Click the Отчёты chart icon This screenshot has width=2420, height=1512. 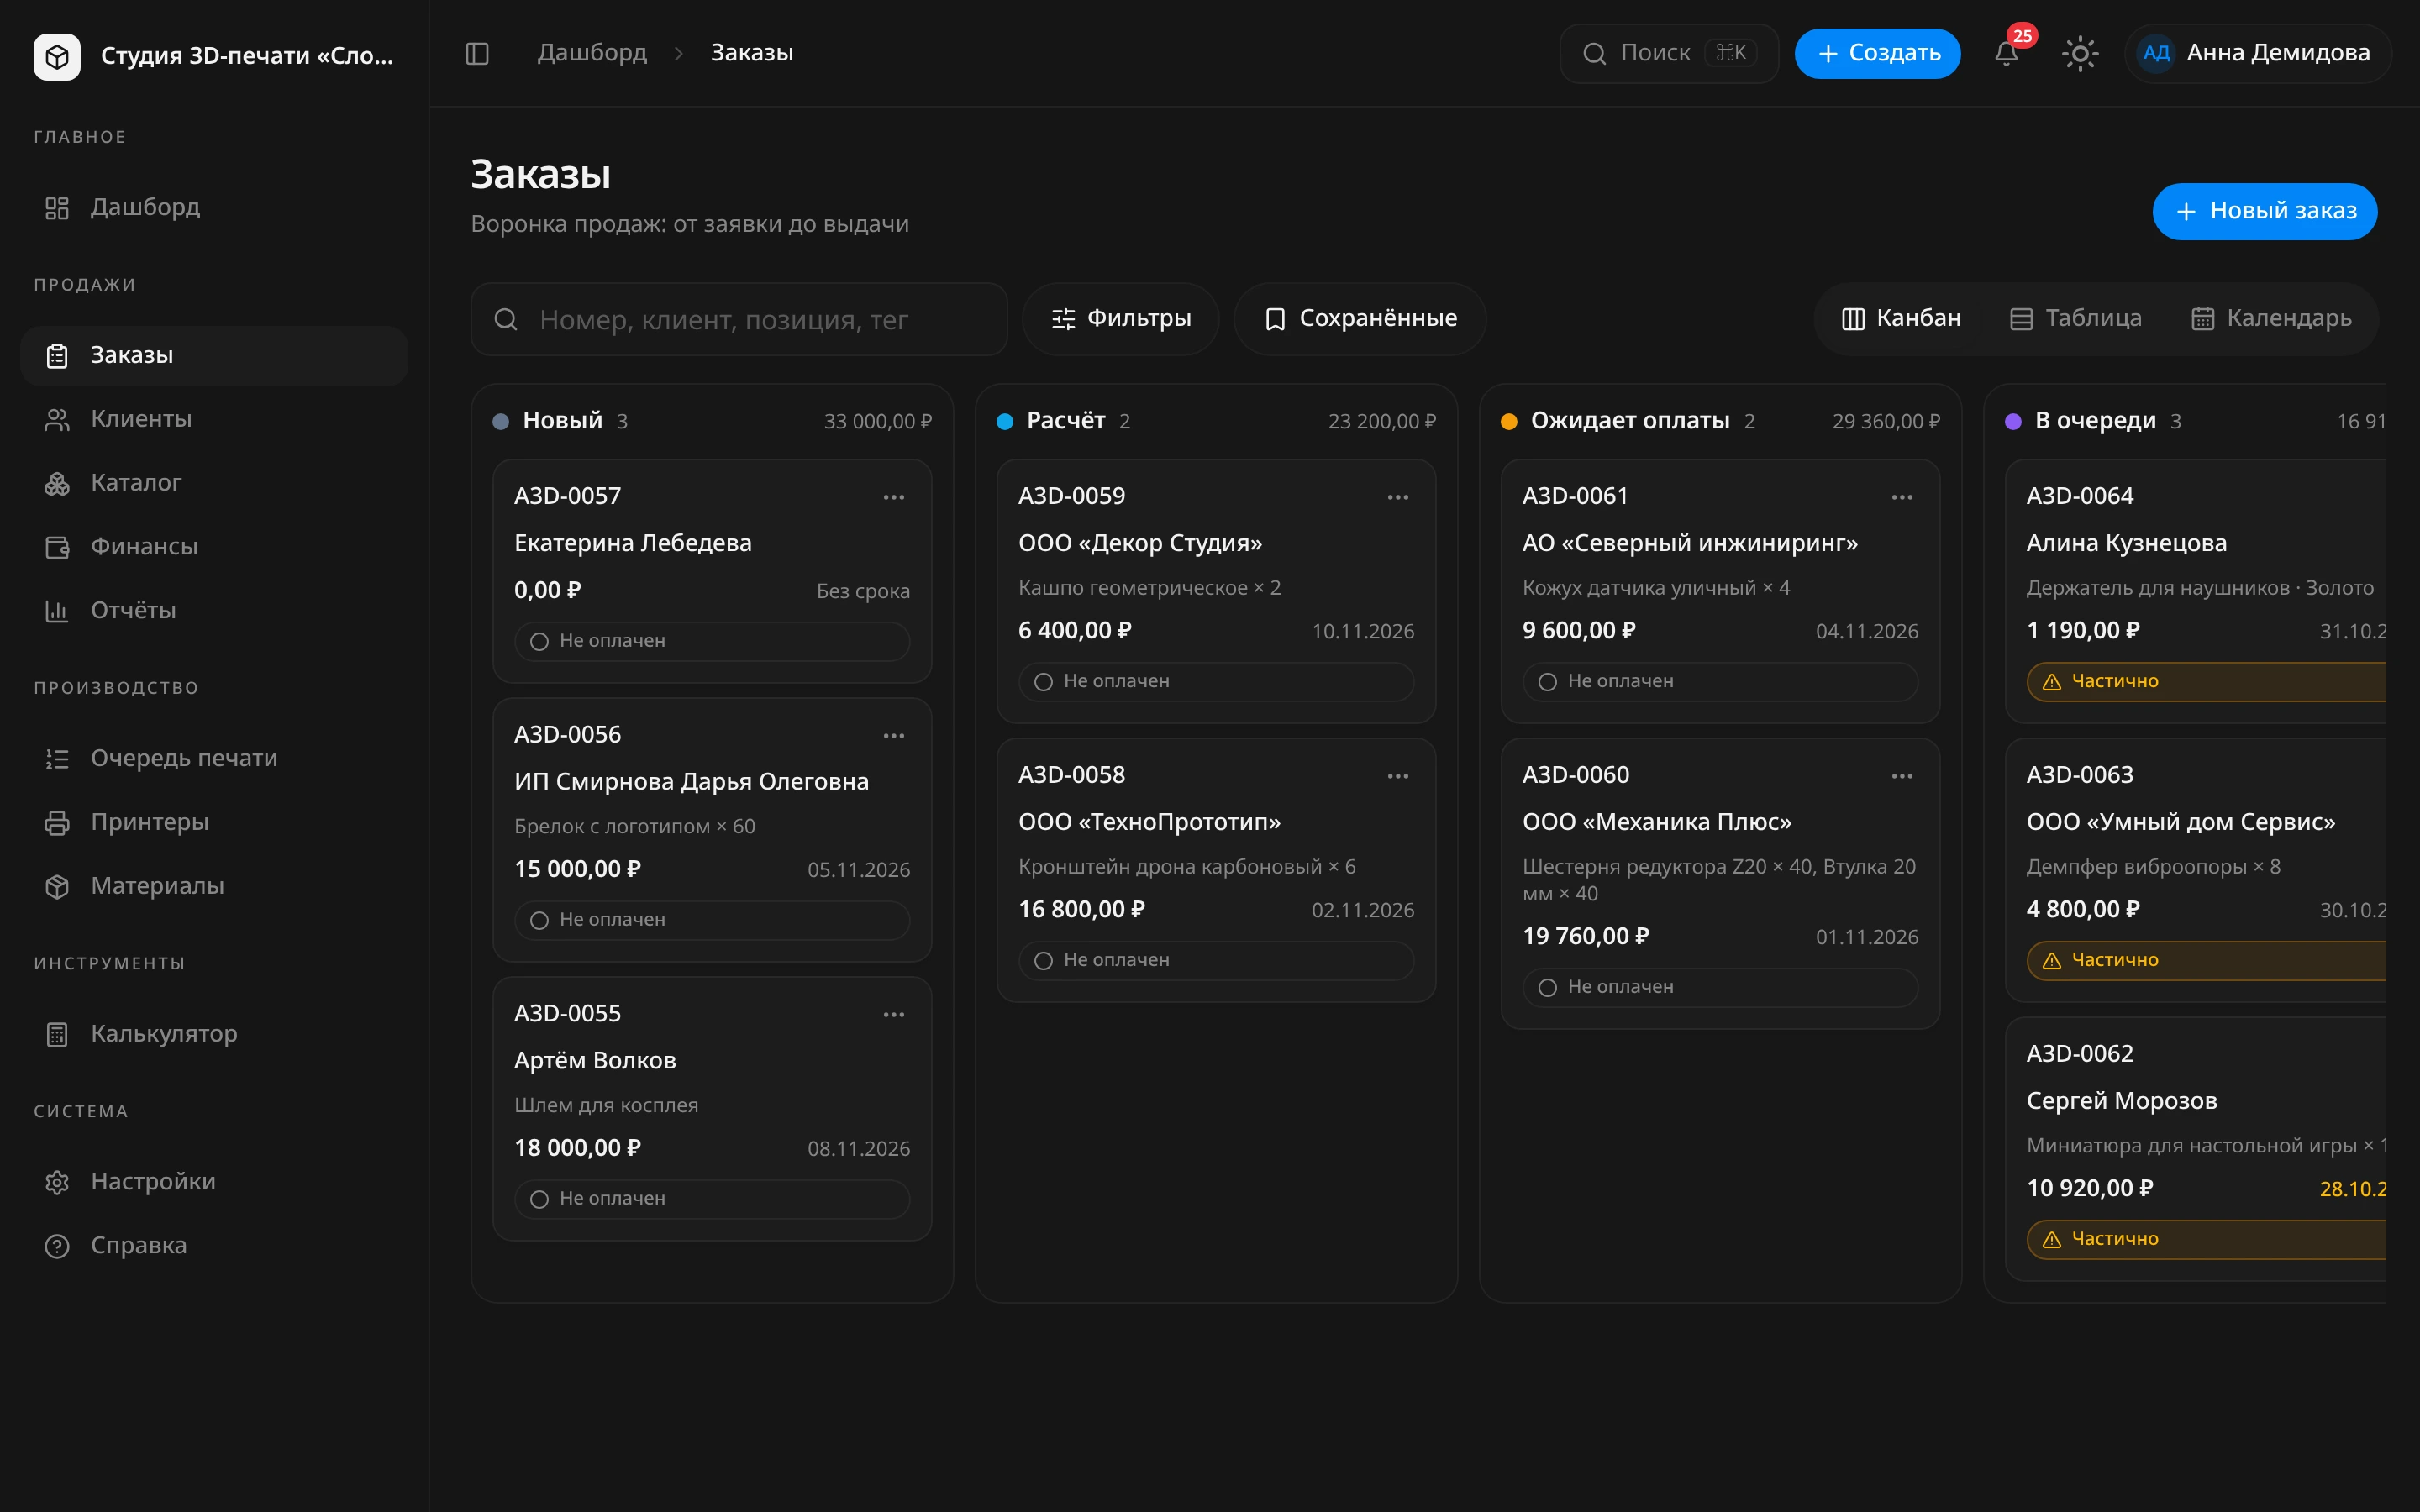(x=57, y=611)
